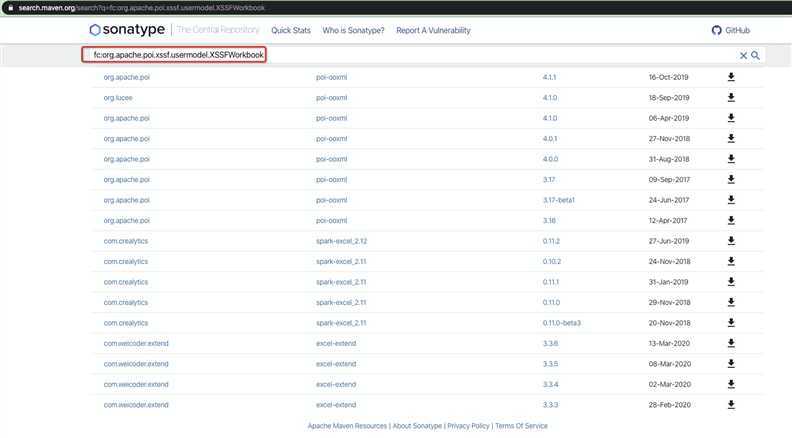Screen dimensions: 792x438
Task: Open version 3.16 link
Action: pyautogui.click(x=549, y=220)
